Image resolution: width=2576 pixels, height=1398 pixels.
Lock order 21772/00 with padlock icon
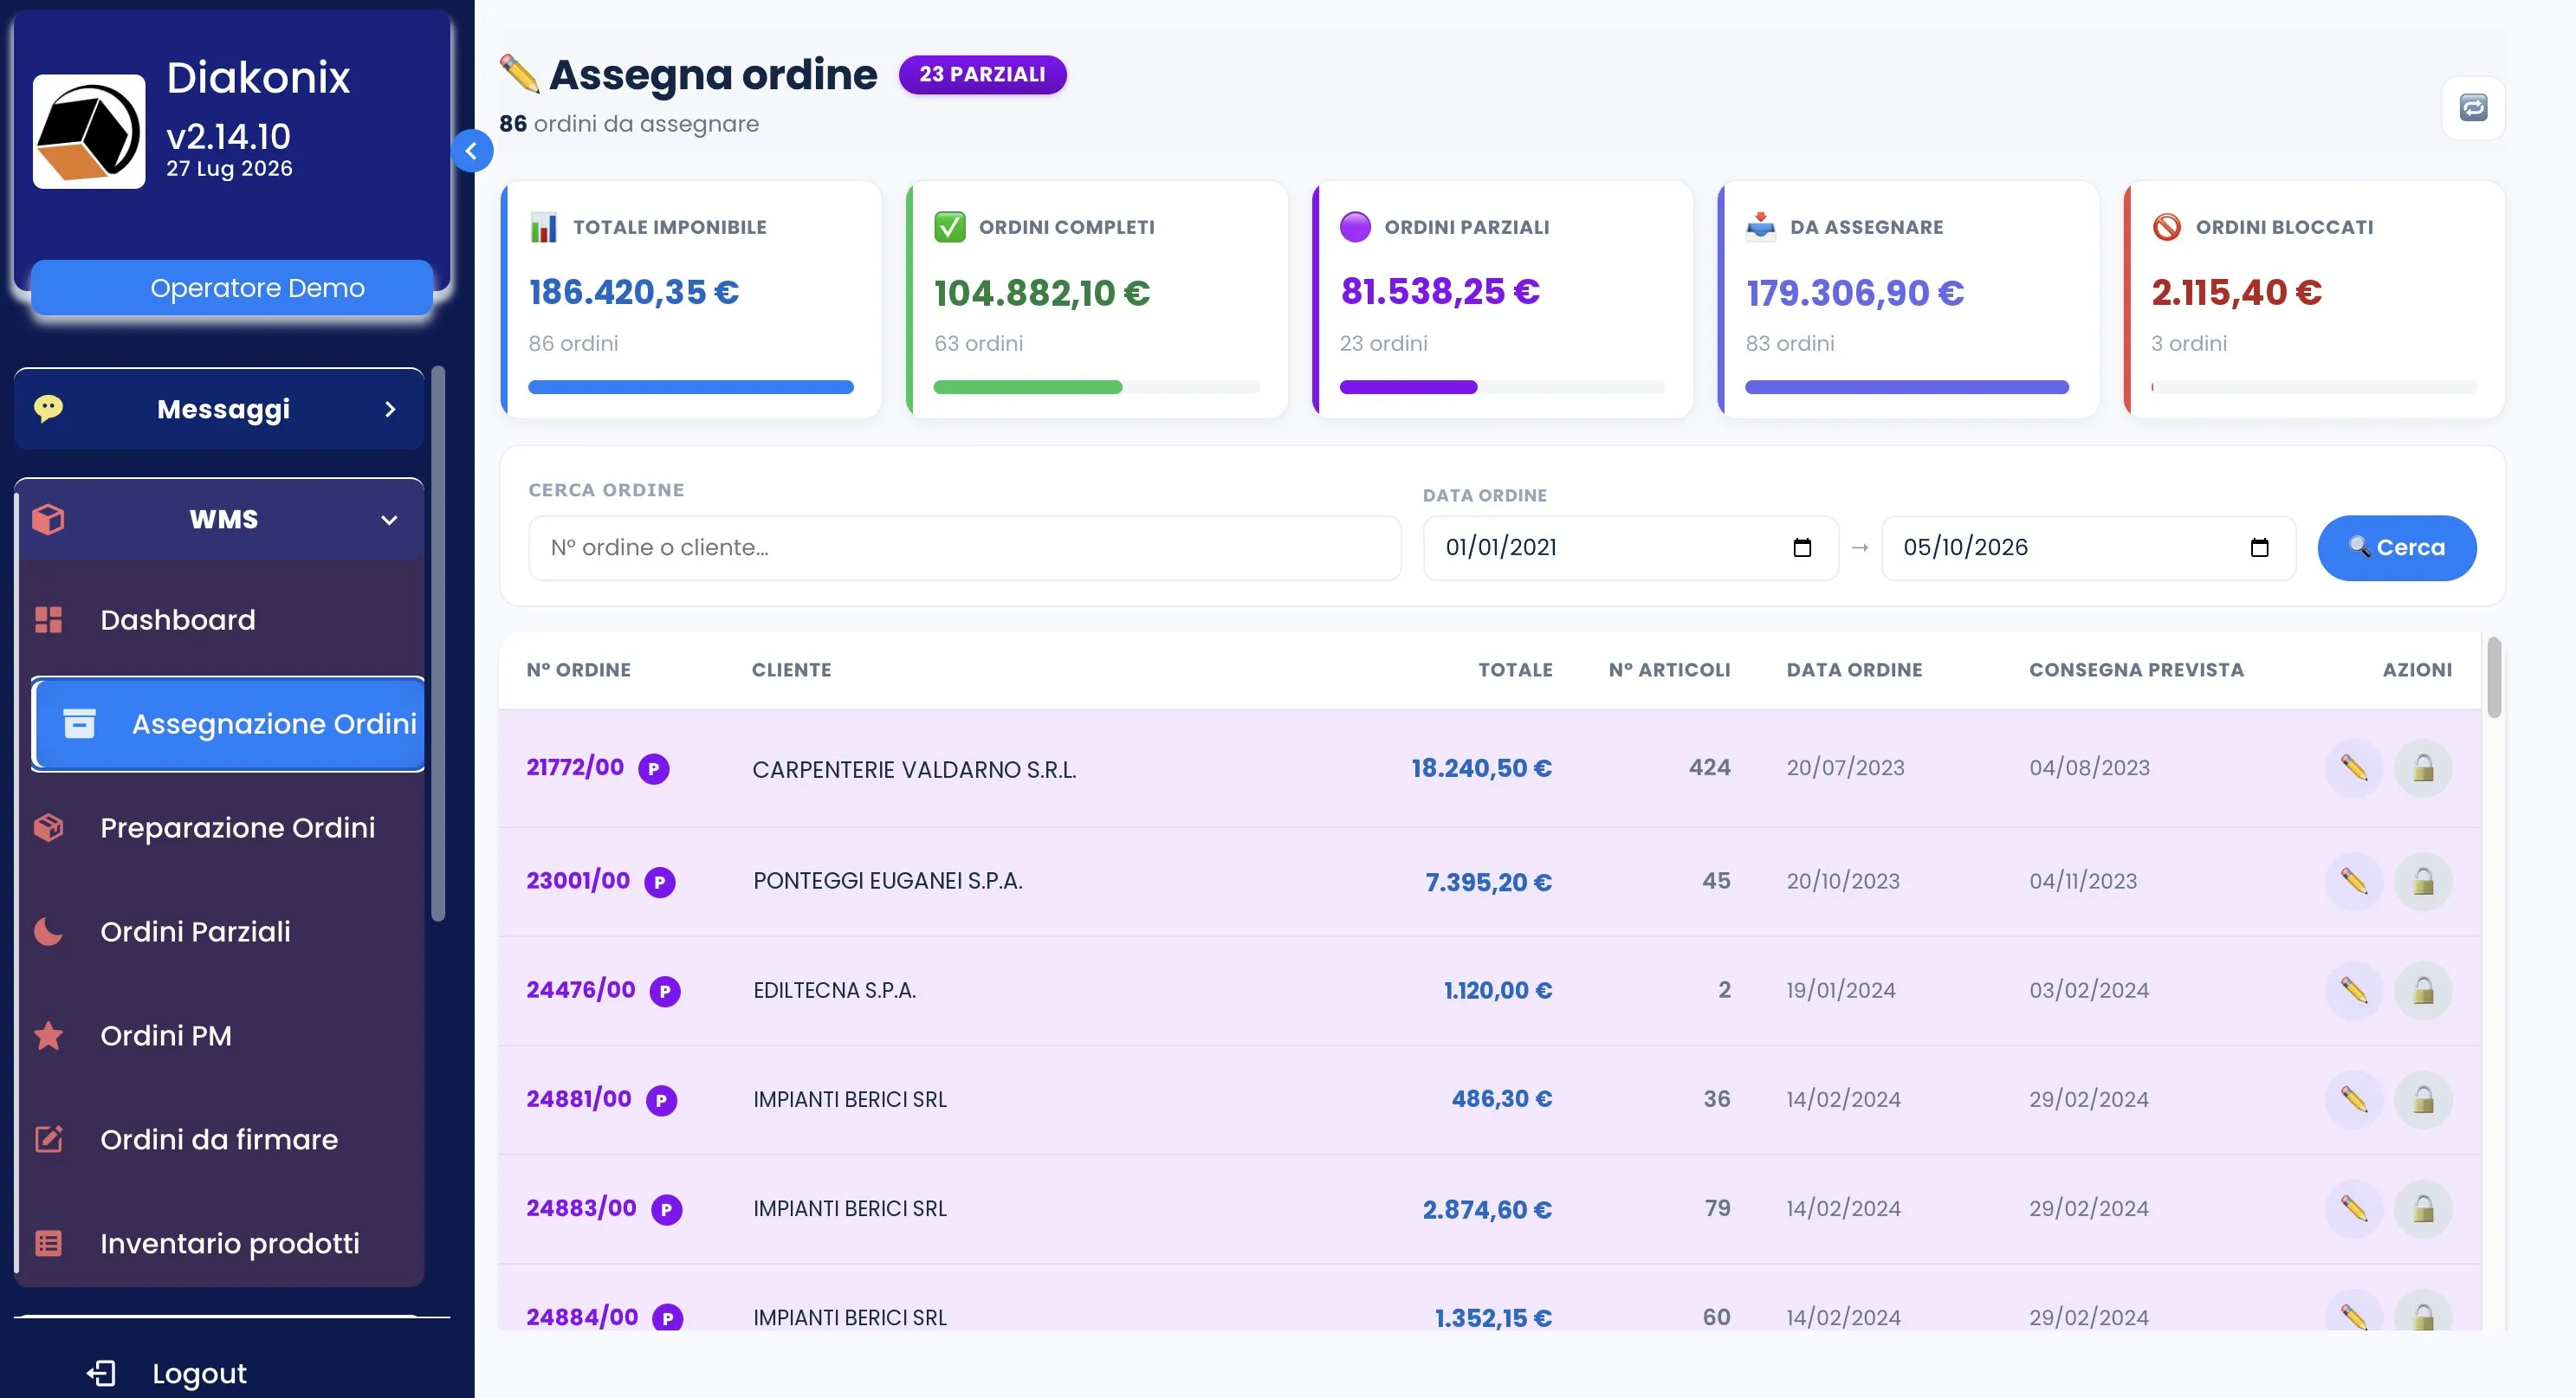[x=2422, y=768]
